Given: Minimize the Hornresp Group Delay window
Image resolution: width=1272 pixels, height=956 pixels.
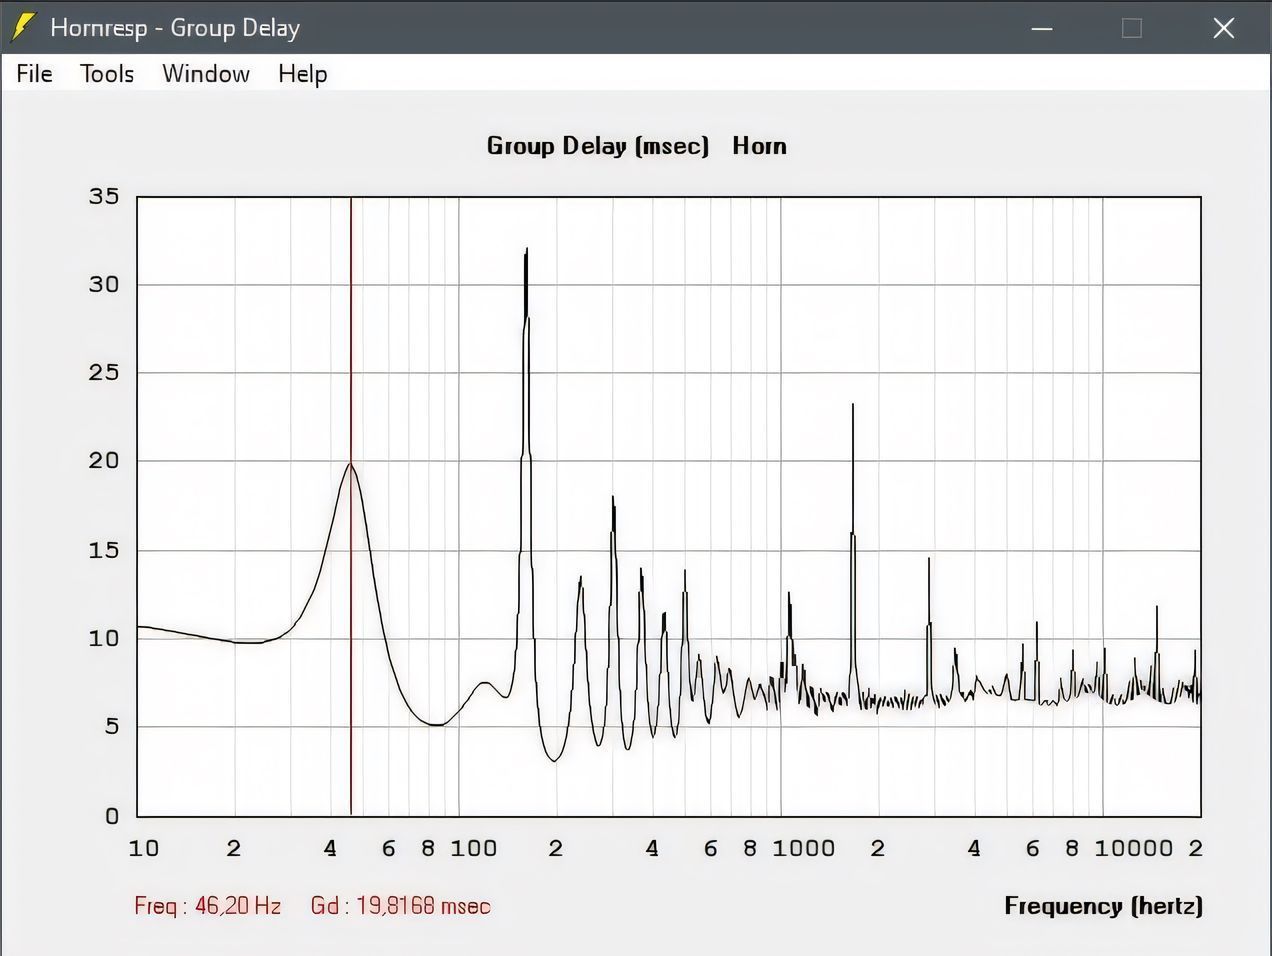Looking at the screenshot, I should point(1042,28).
